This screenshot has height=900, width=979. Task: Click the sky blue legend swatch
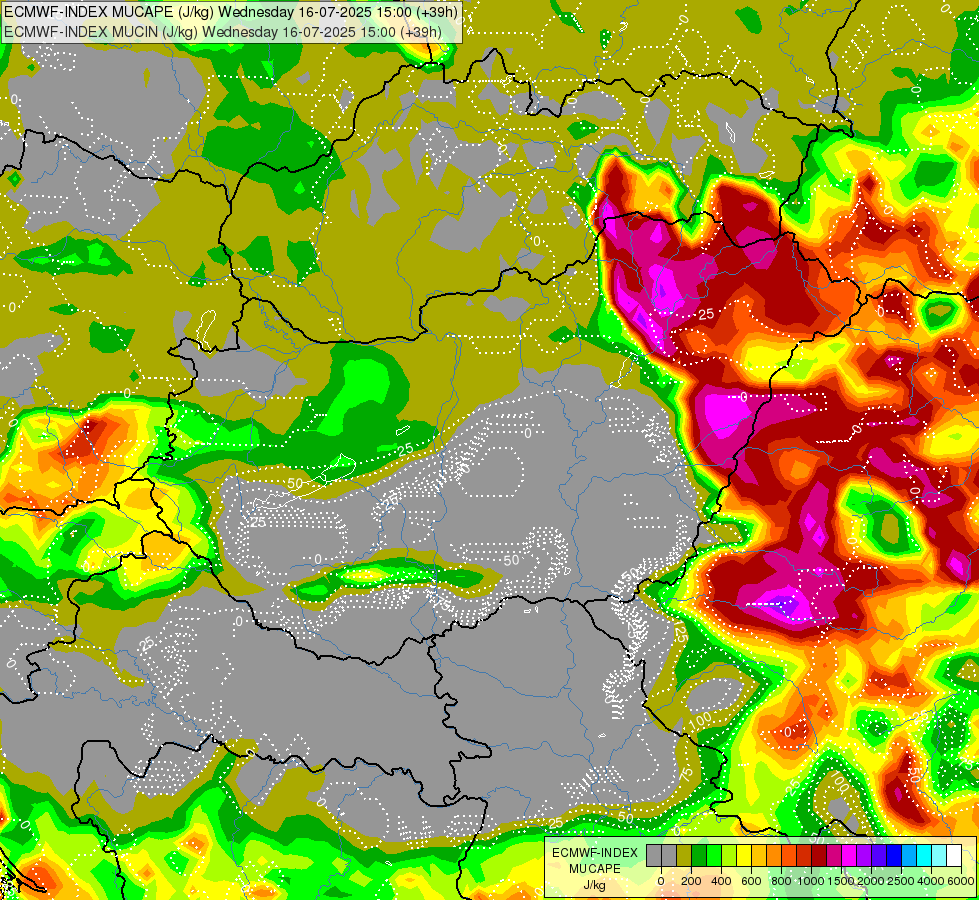pos(910,855)
